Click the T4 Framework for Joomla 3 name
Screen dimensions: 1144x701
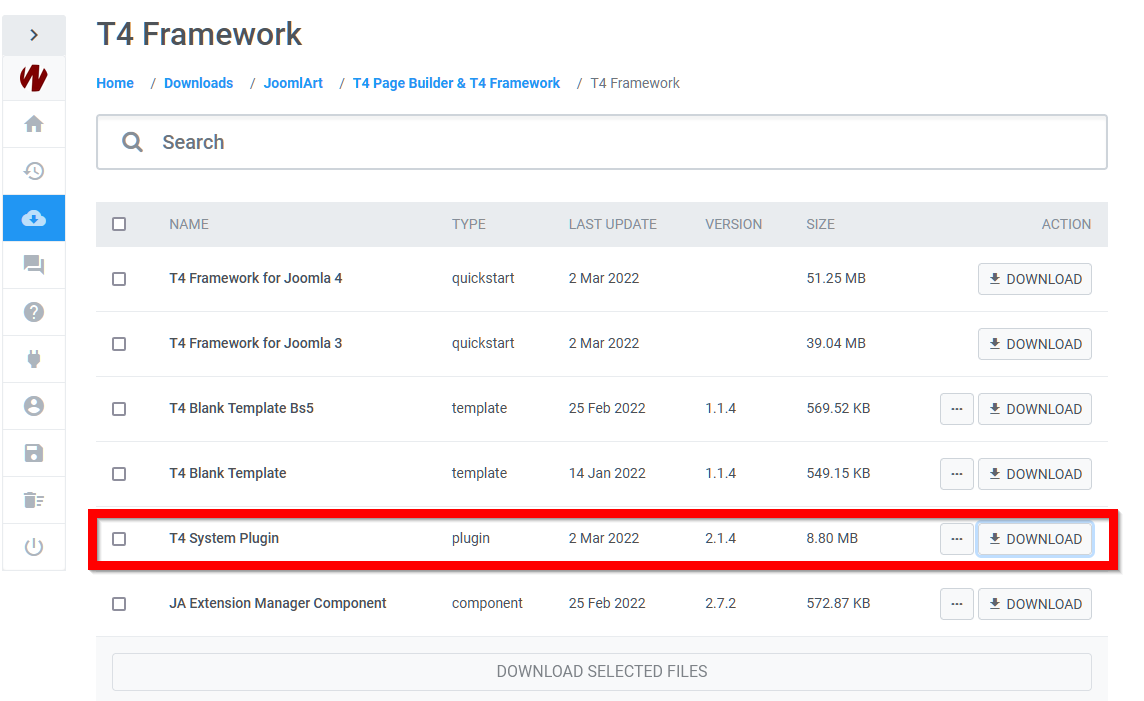click(255, 343)
